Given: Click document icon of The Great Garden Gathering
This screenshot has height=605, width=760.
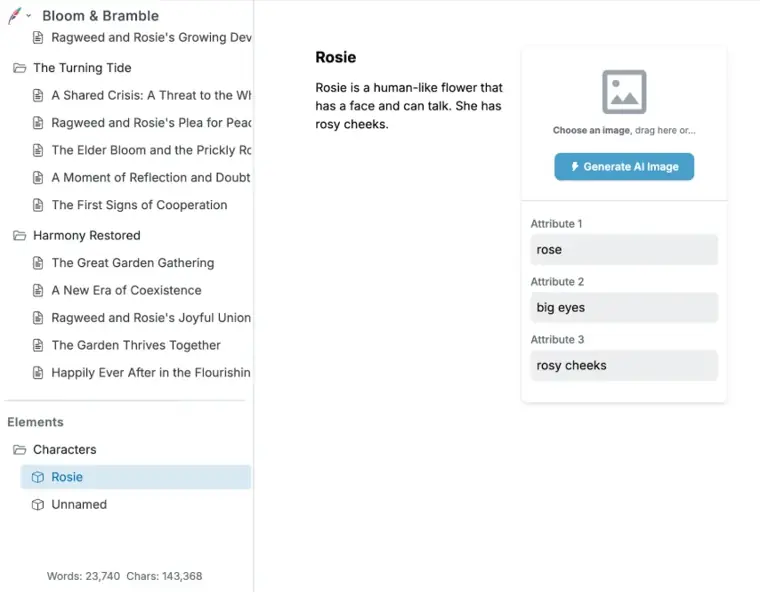Looking at the screenshot, I should click(38, 263).
